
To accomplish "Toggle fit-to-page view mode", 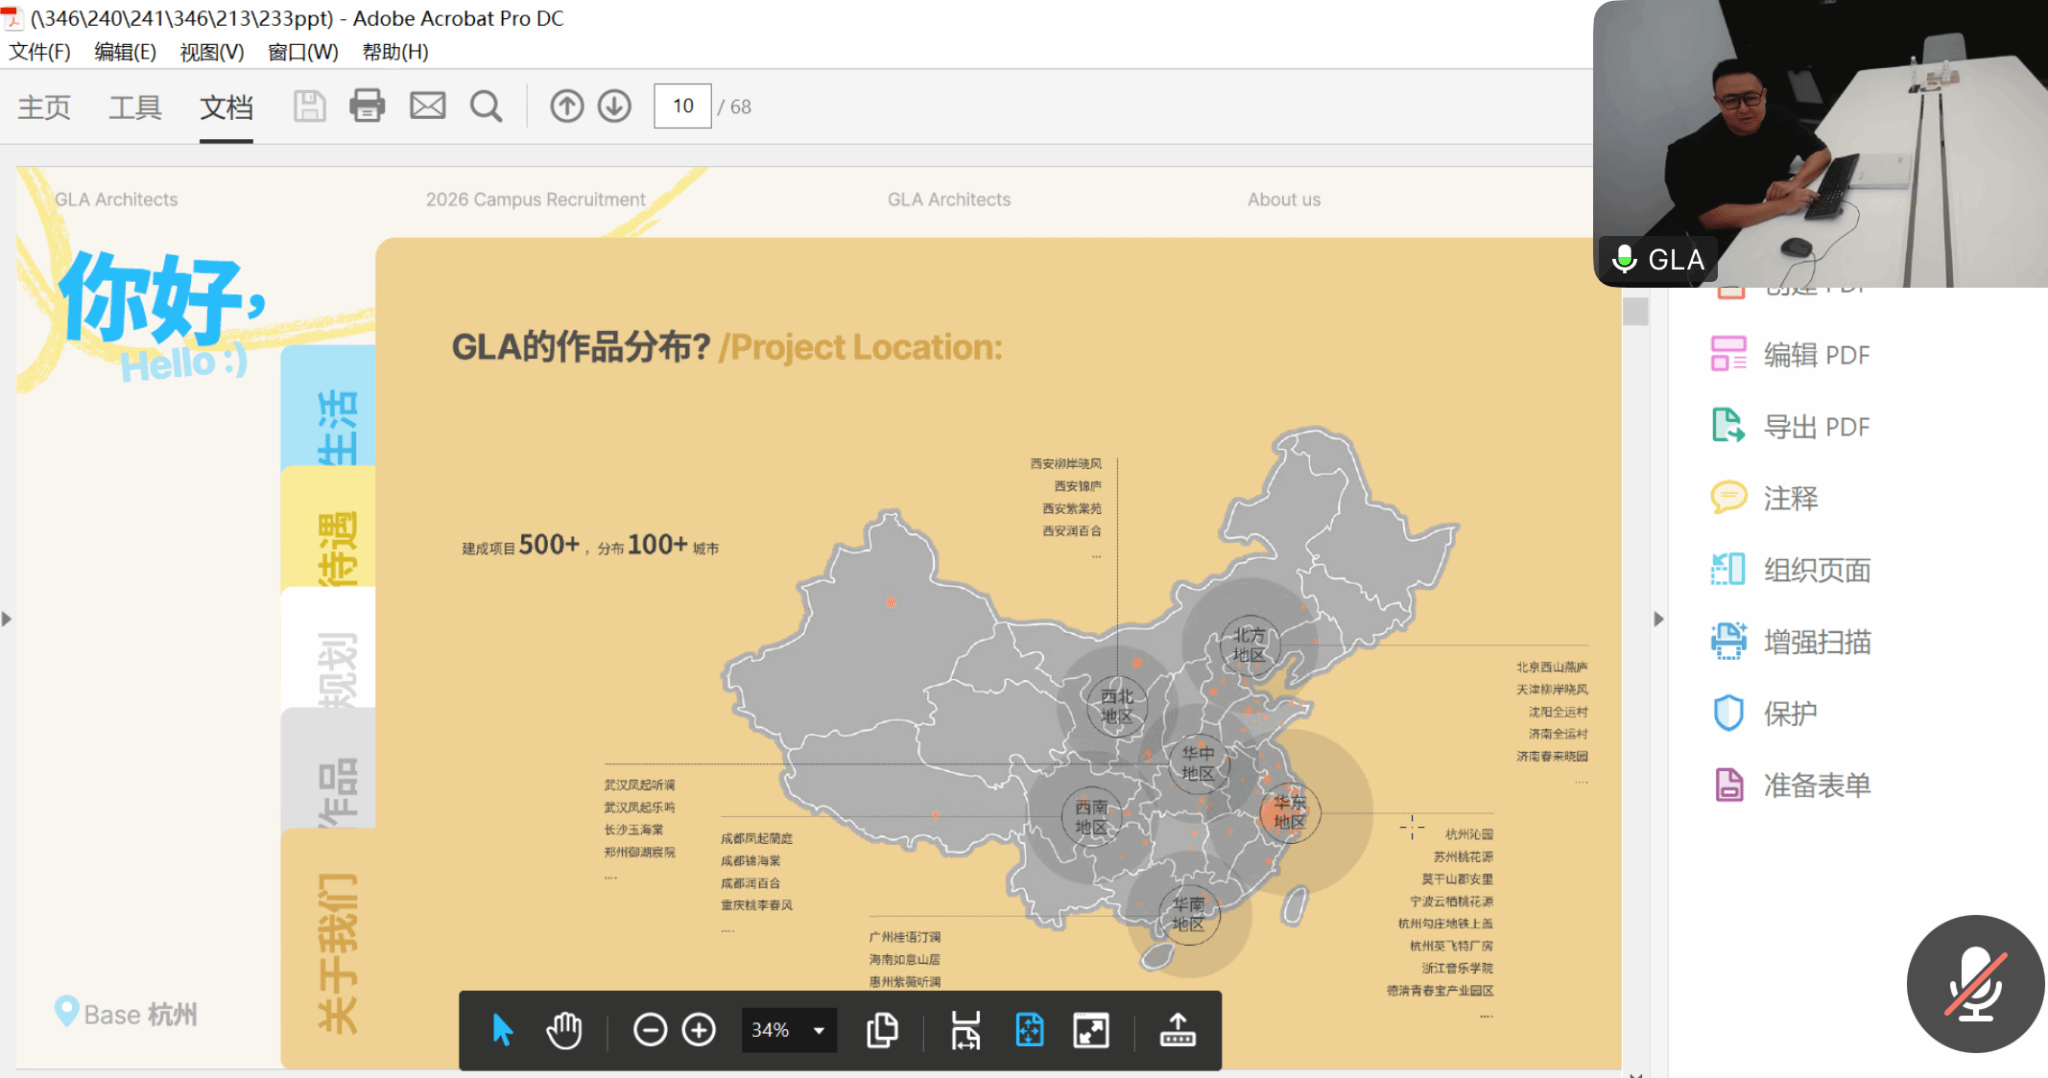I will (1029, 1030).
